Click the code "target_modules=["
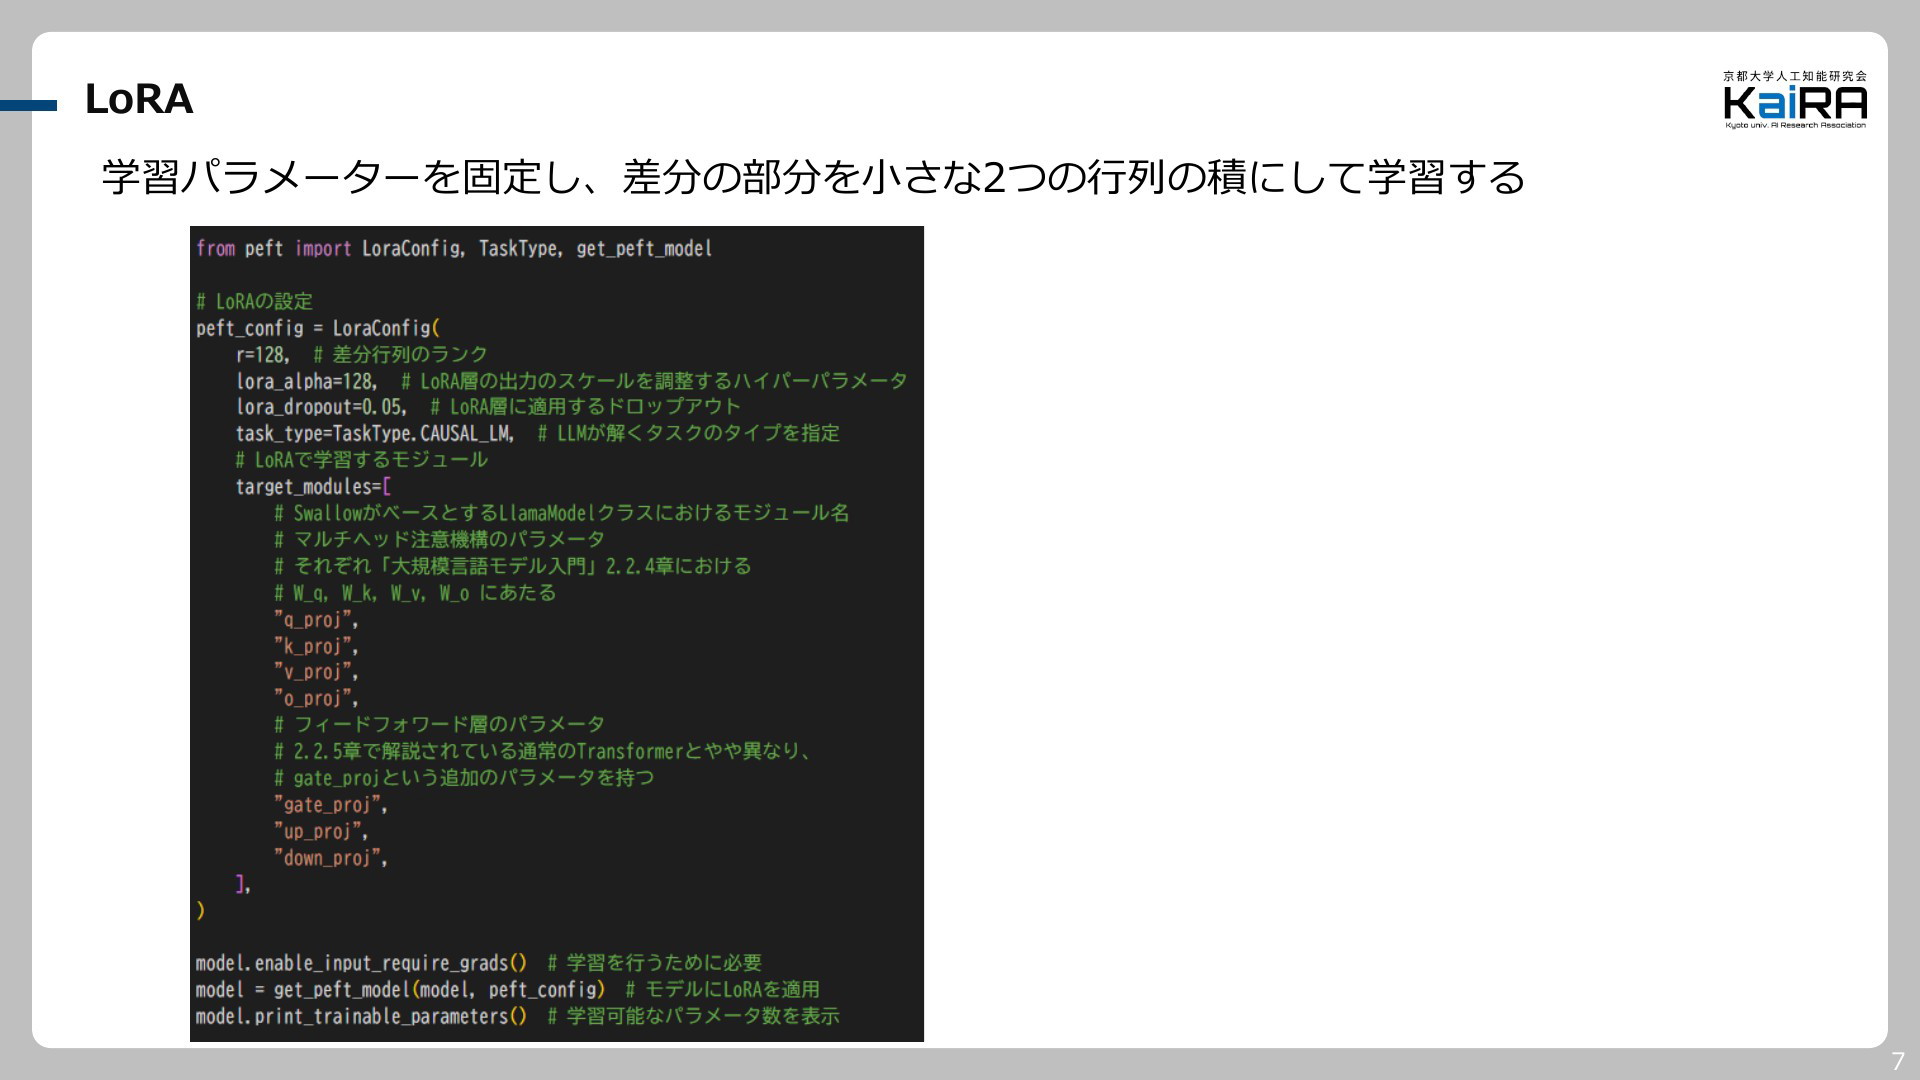Viewport: 1920px width, 1080px height. (313, 487)
